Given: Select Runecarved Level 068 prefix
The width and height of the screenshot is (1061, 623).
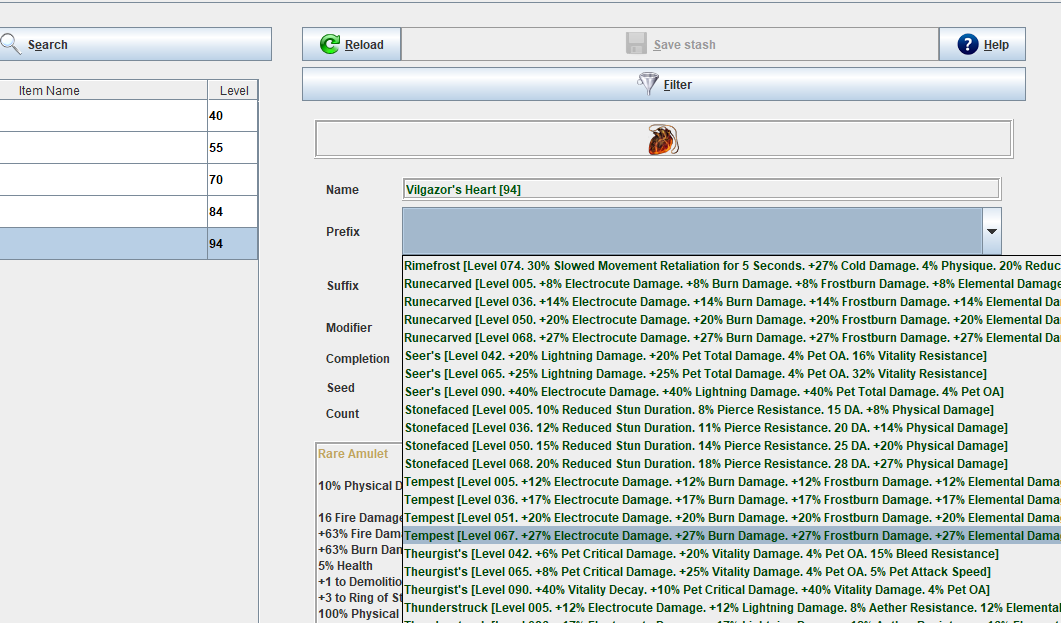Looking at the screenshot, I should pyautogui.click(x=730, y=338).
